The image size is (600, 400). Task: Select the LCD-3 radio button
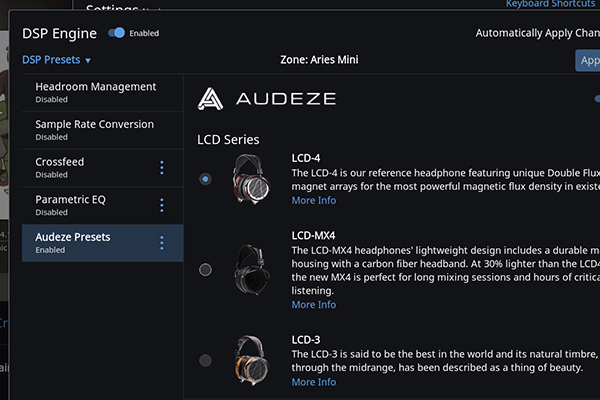coord(205,360)
